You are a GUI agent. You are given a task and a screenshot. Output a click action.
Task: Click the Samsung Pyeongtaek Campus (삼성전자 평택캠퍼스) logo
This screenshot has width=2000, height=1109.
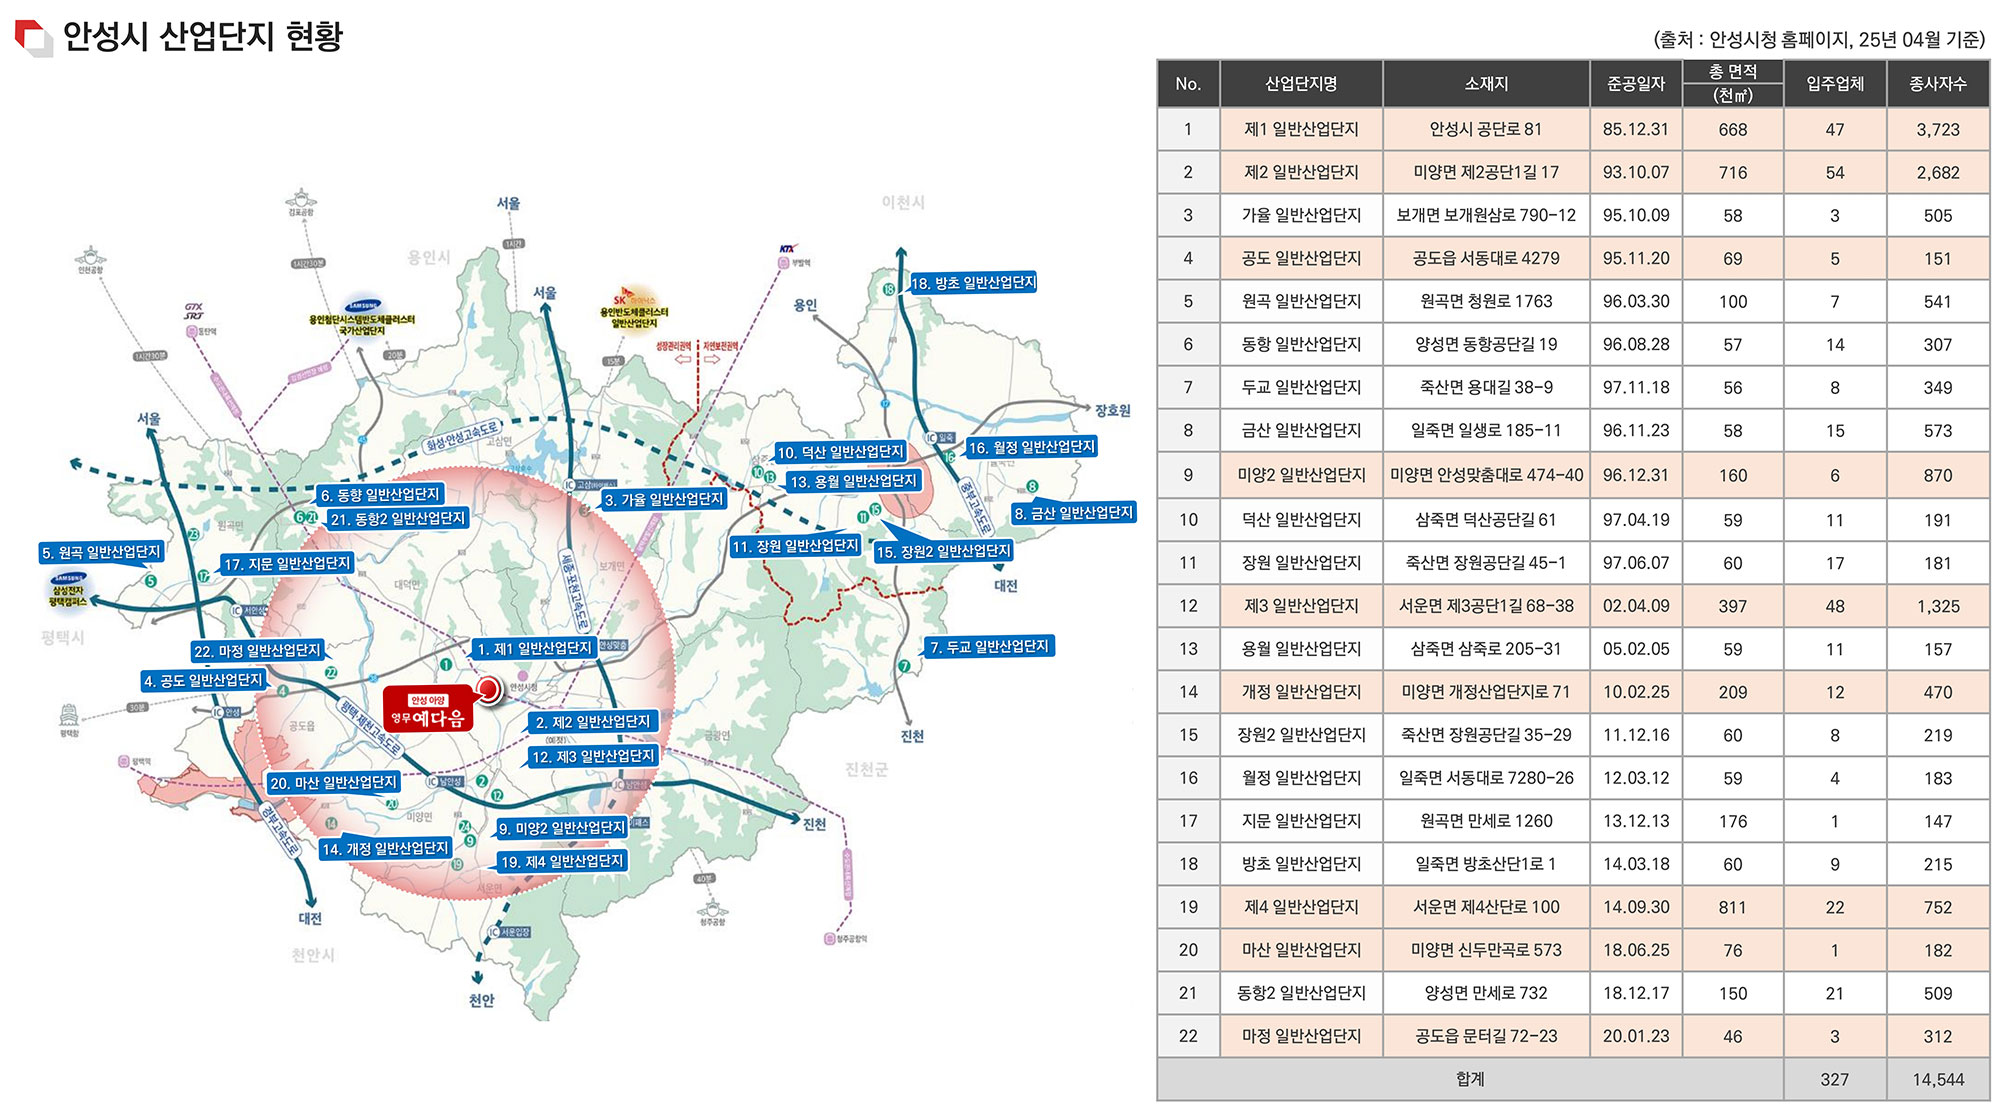point(68,579)
